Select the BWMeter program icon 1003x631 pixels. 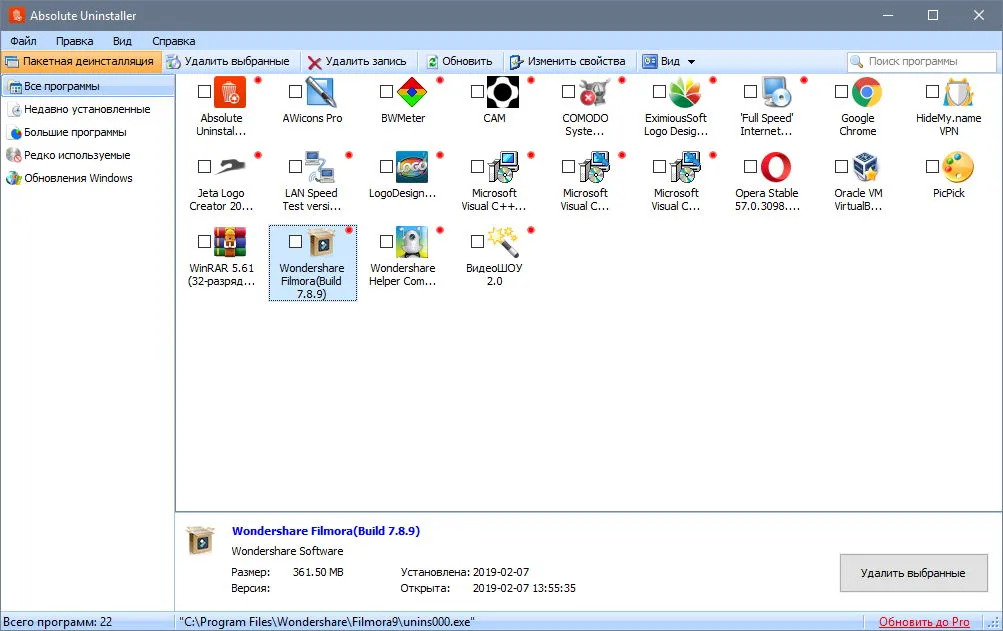411,92
